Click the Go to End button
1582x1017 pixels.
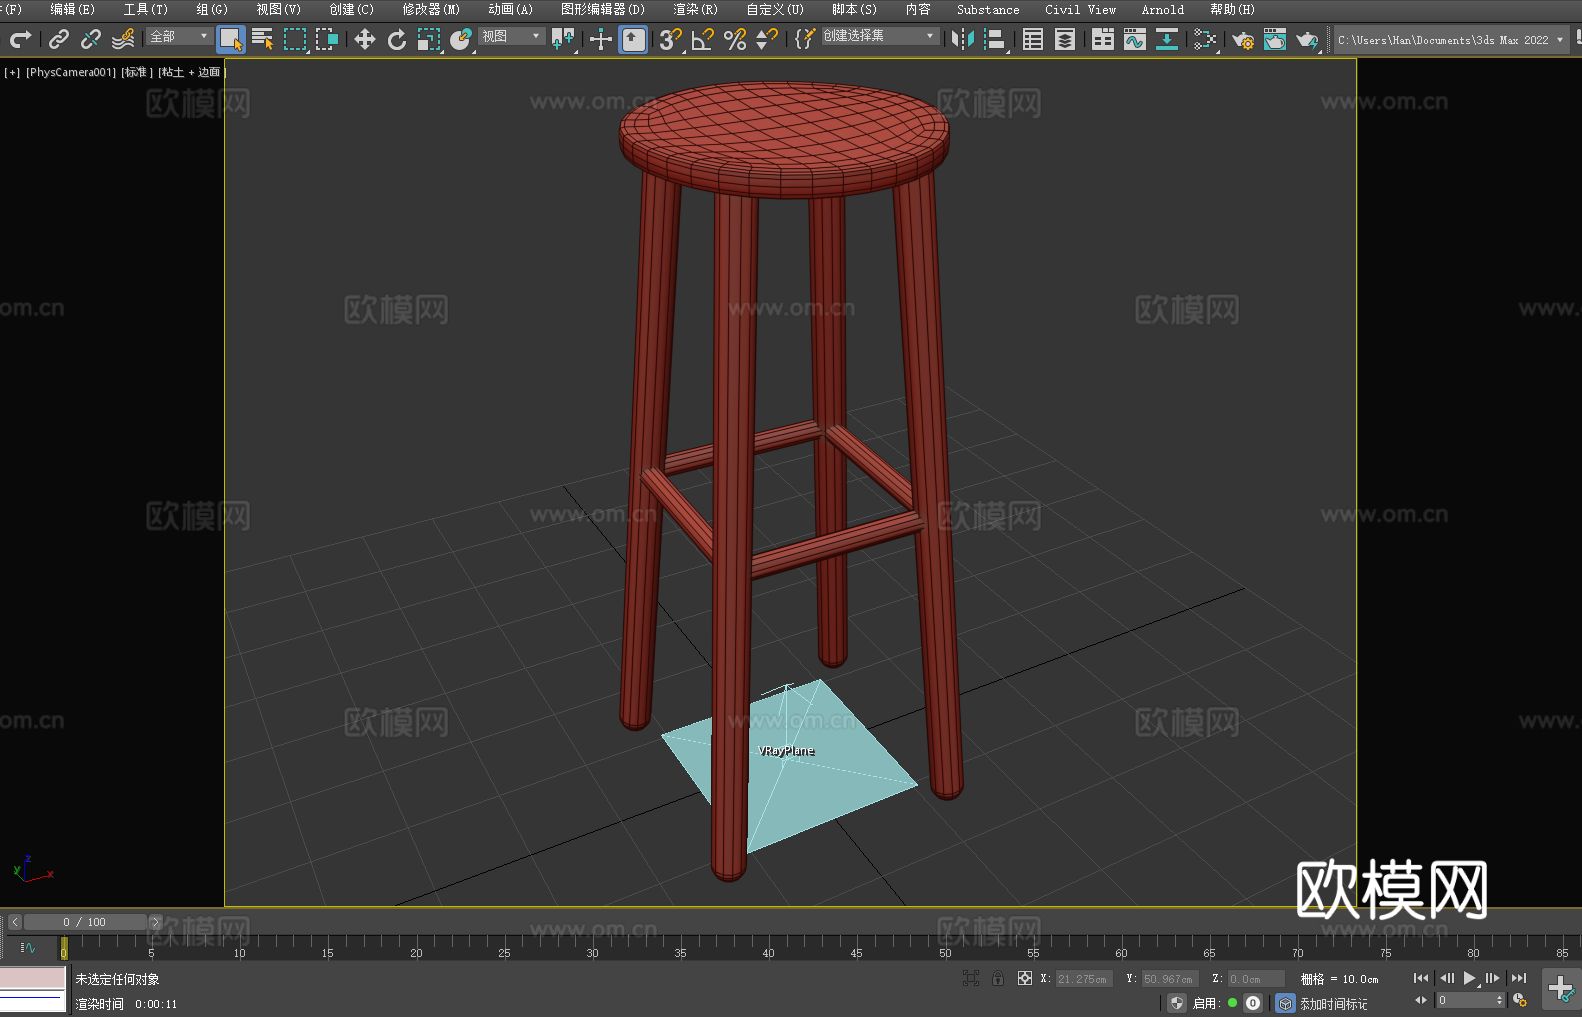[1519, 978]
